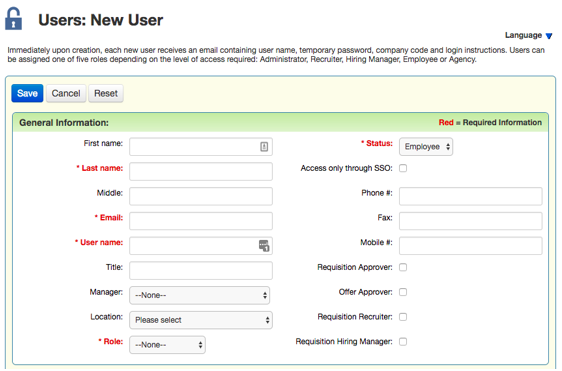Click the Users: New User heading
Image resolution: width=562 pixels, height=371 pixels.
point(101,20)
